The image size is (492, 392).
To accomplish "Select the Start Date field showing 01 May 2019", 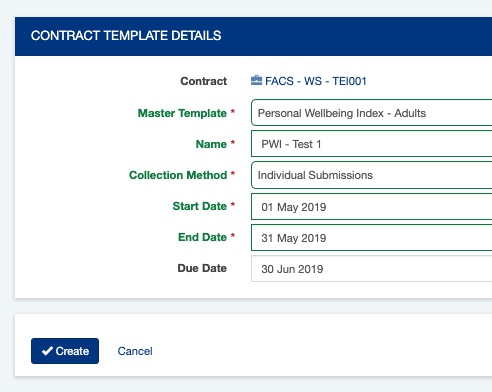I will (371, 206).
